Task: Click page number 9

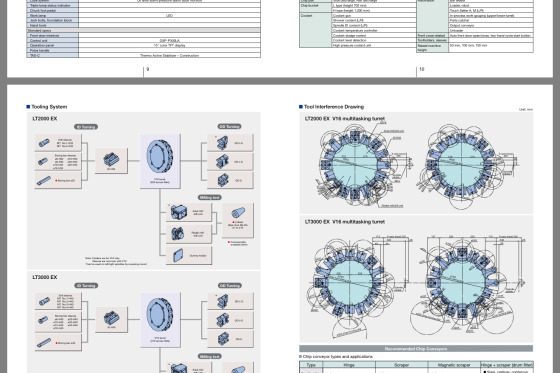Action: (148, 69)
